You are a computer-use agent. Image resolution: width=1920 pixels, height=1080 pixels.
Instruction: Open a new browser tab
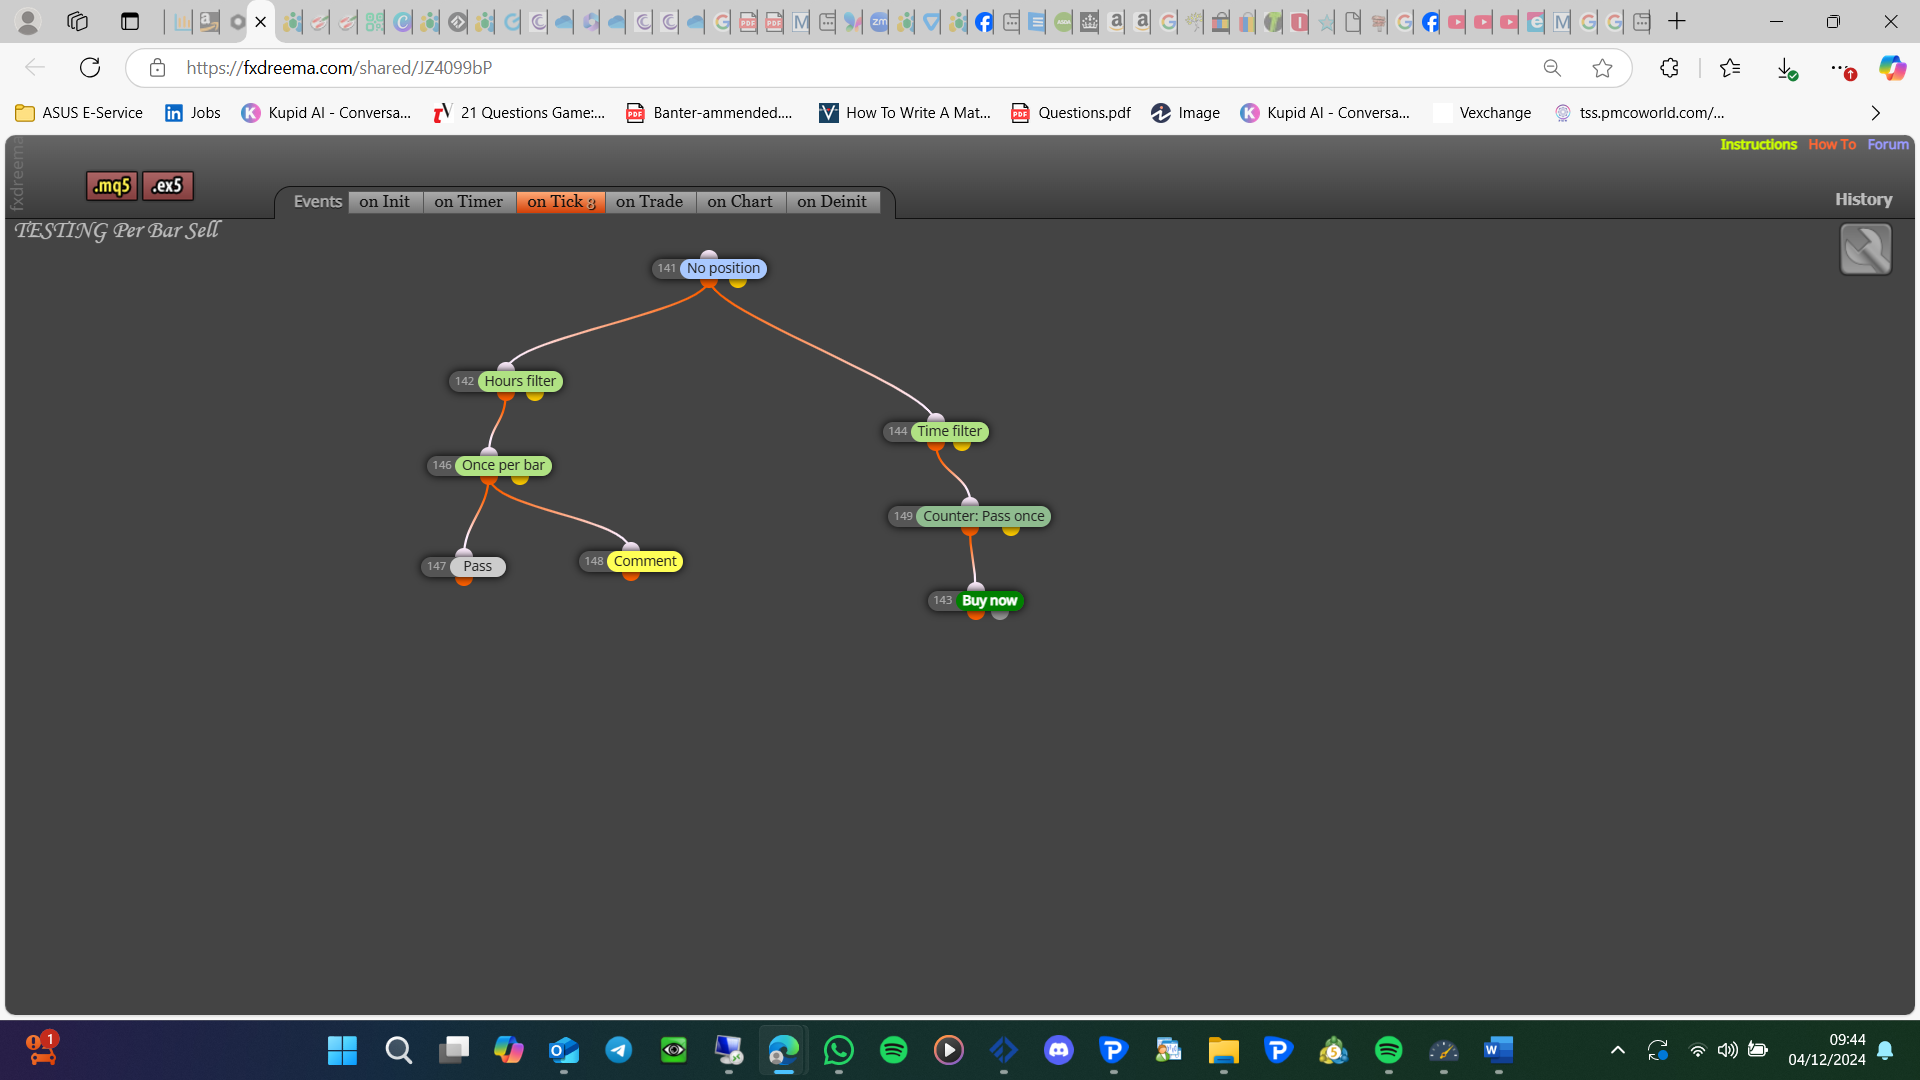tap(1677, 21)
